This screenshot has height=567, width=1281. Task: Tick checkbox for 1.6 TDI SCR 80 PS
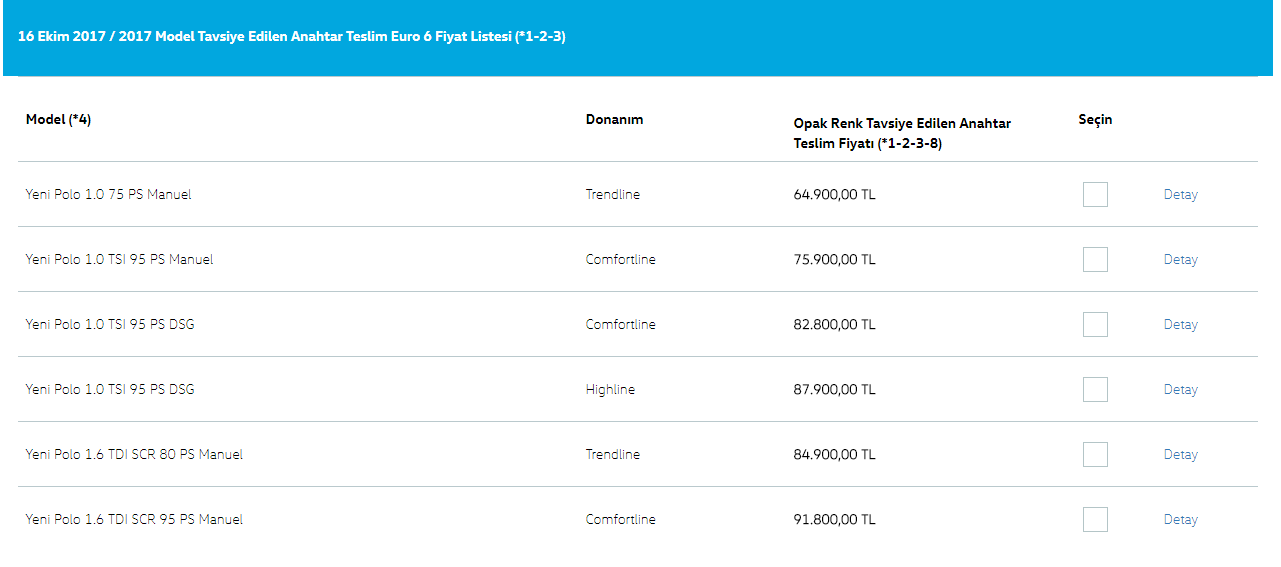point(1095,454)
